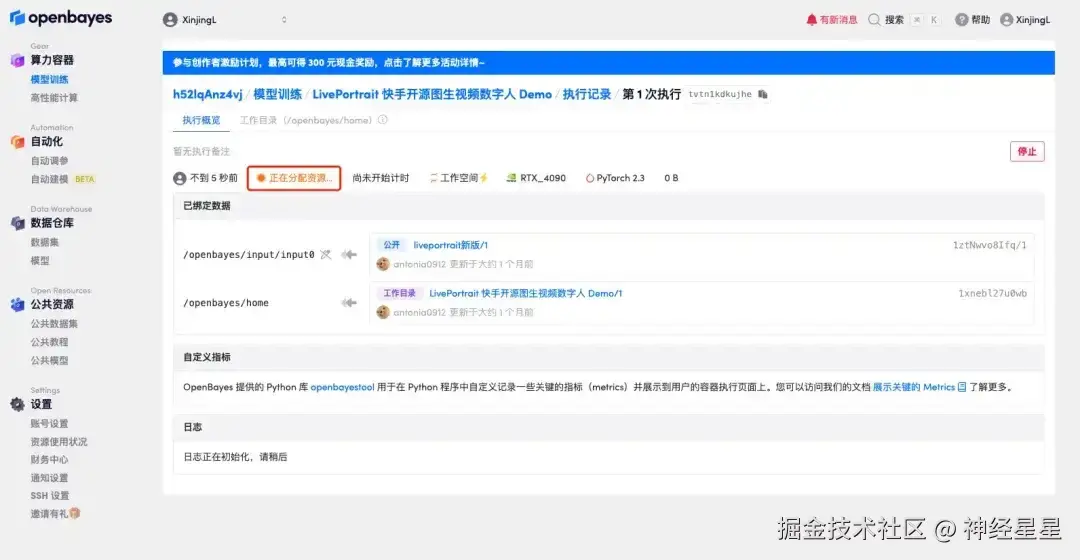Image resolution: width=1080 pixels, height=560 pixels.
Task: Select 模型训练 in the sidebar
Action: [49, 79]
